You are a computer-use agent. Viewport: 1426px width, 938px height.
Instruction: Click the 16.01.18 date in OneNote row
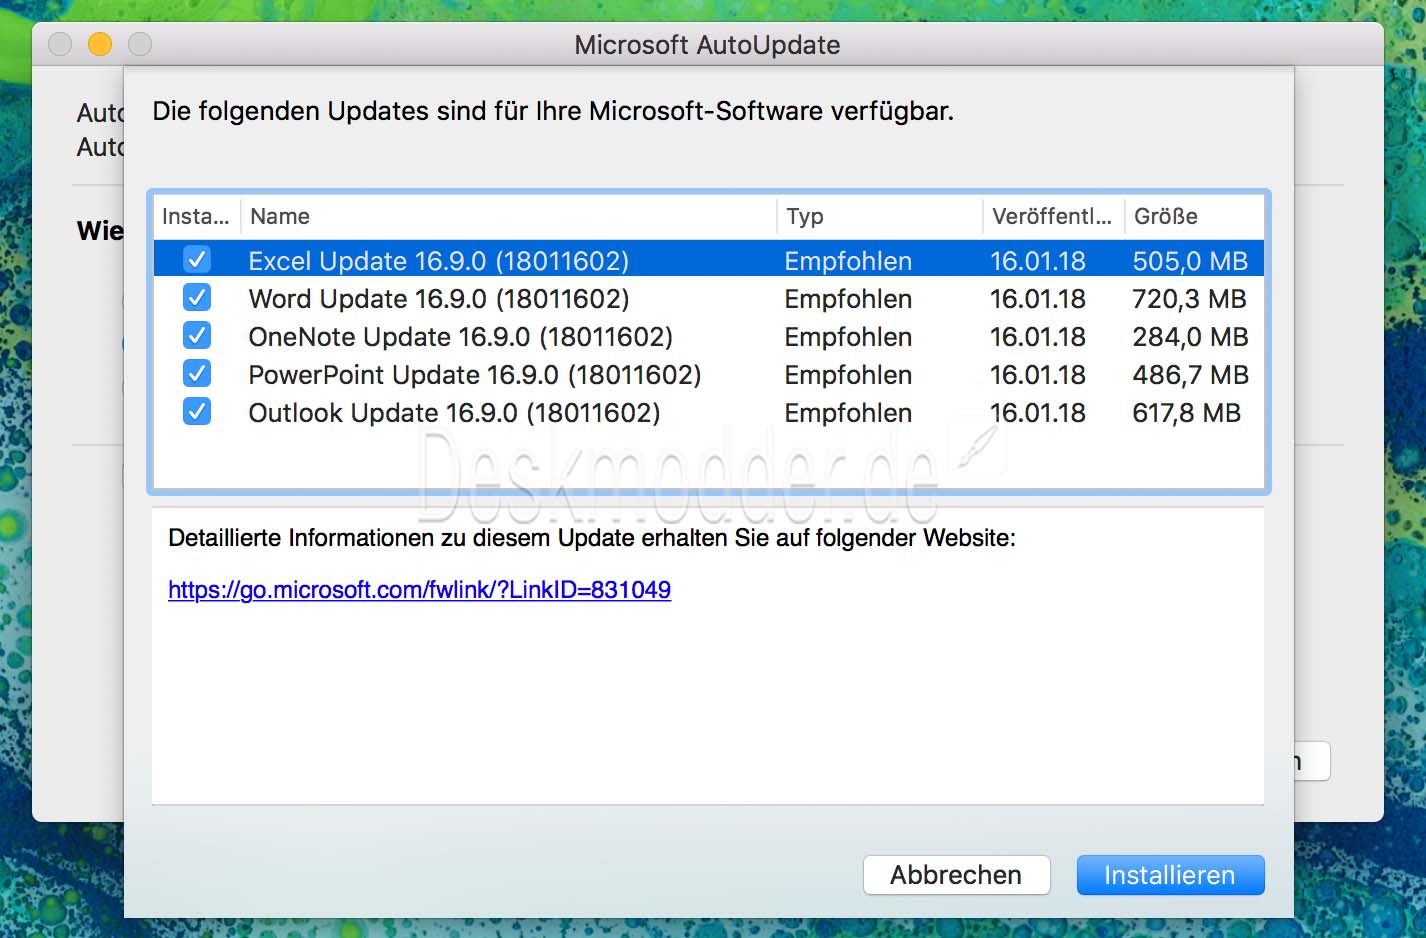[x=1038, y=337]
